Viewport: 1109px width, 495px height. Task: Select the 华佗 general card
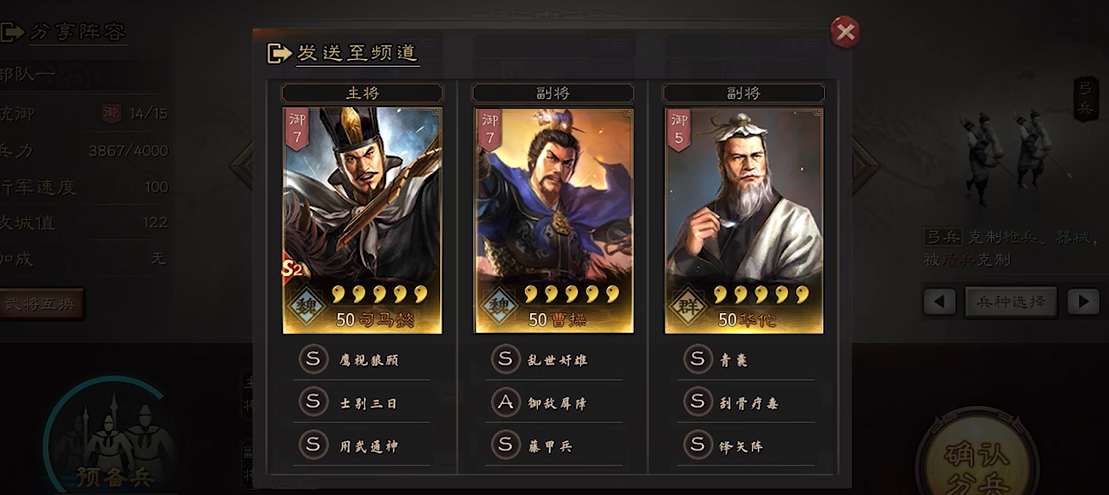pyautogui.click(x=744, y=220)
